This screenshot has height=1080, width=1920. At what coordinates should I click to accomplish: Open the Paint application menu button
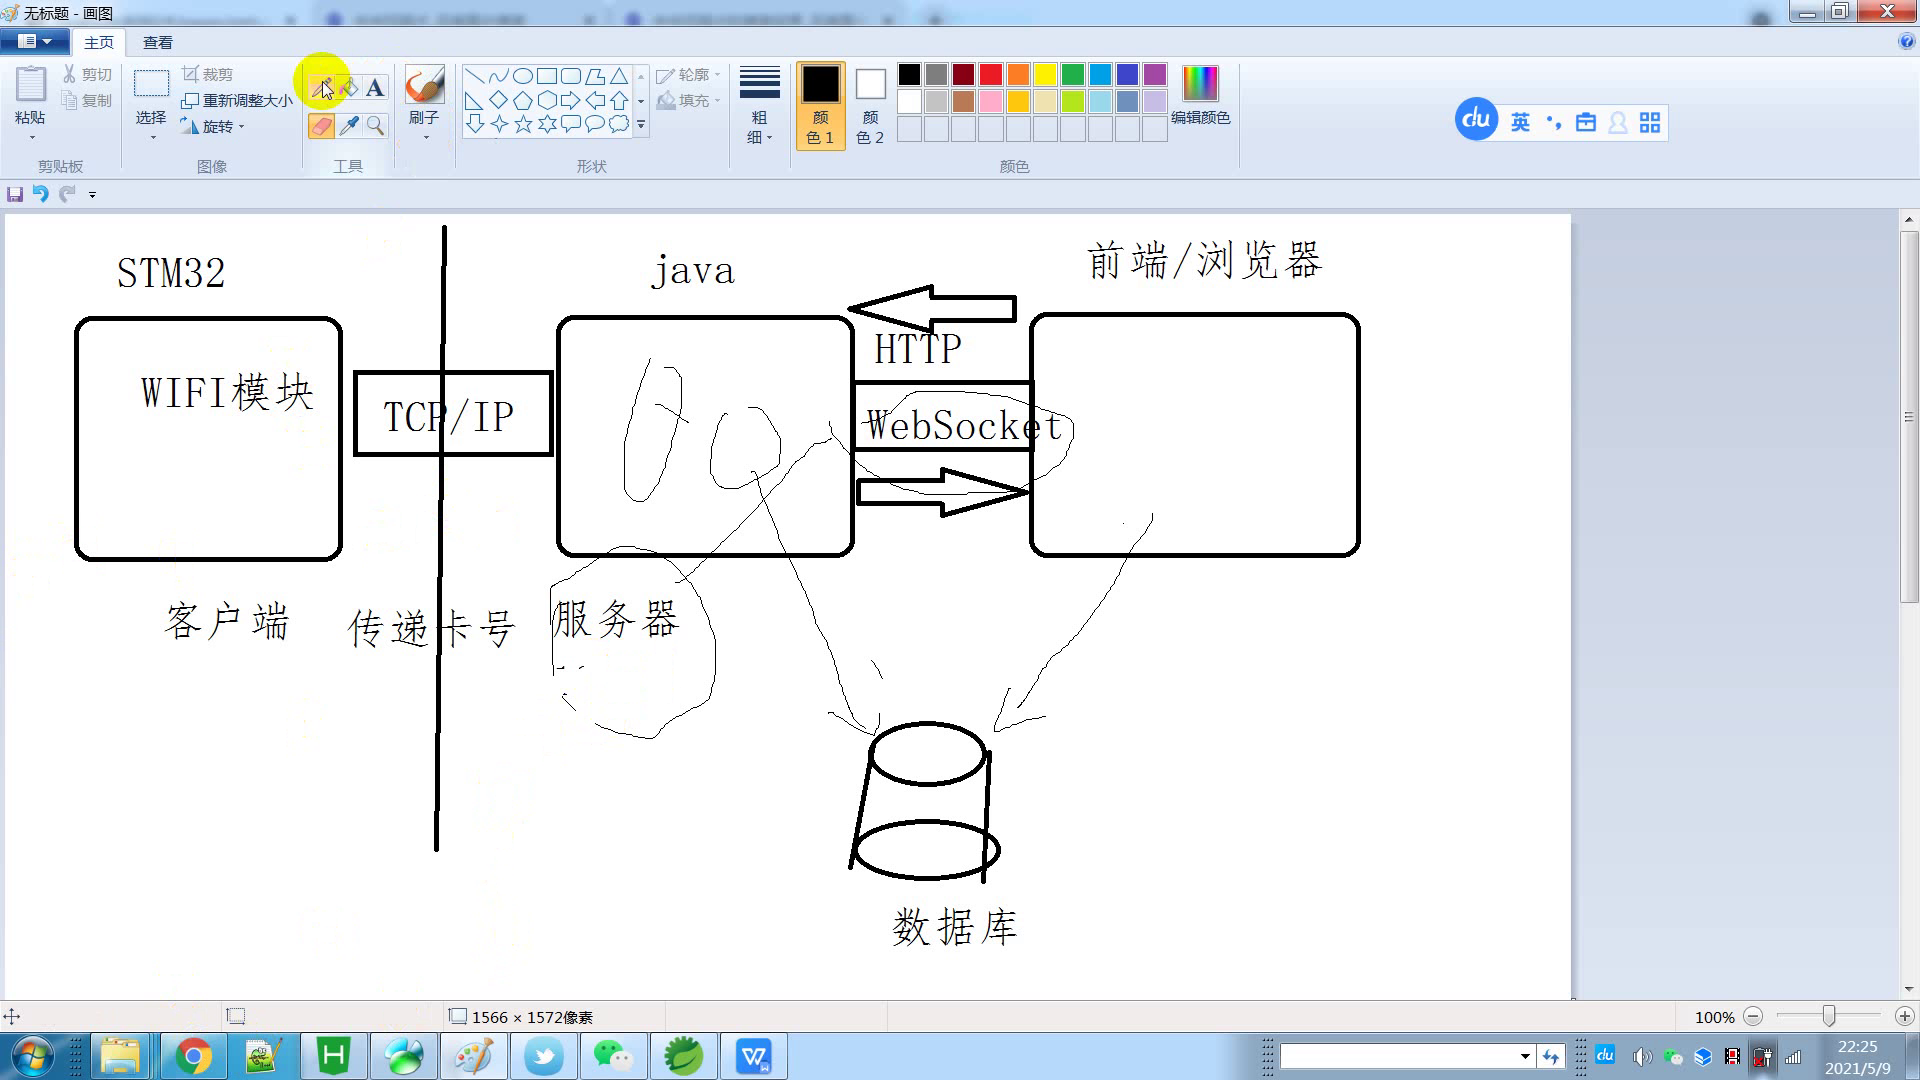[34, 41]
